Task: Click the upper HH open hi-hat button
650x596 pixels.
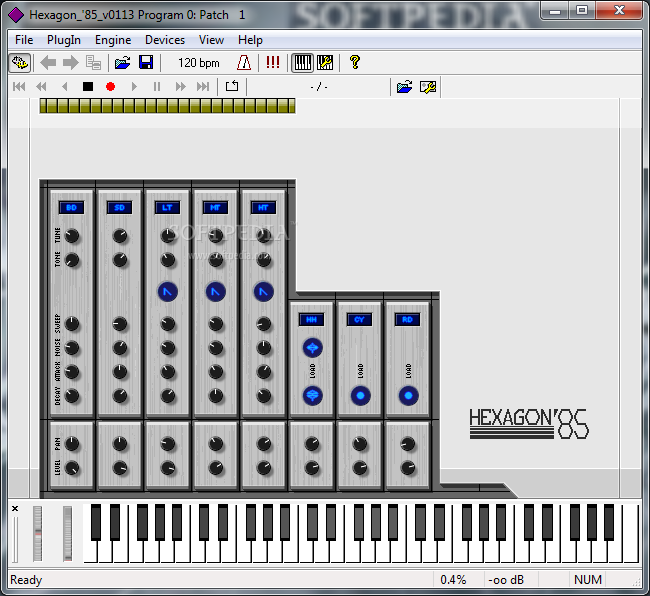Action: 312,348
